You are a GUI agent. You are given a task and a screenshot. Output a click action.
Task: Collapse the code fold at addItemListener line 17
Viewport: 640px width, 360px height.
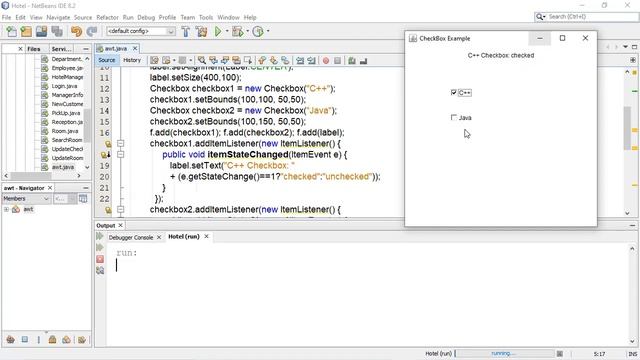[120, 143]
